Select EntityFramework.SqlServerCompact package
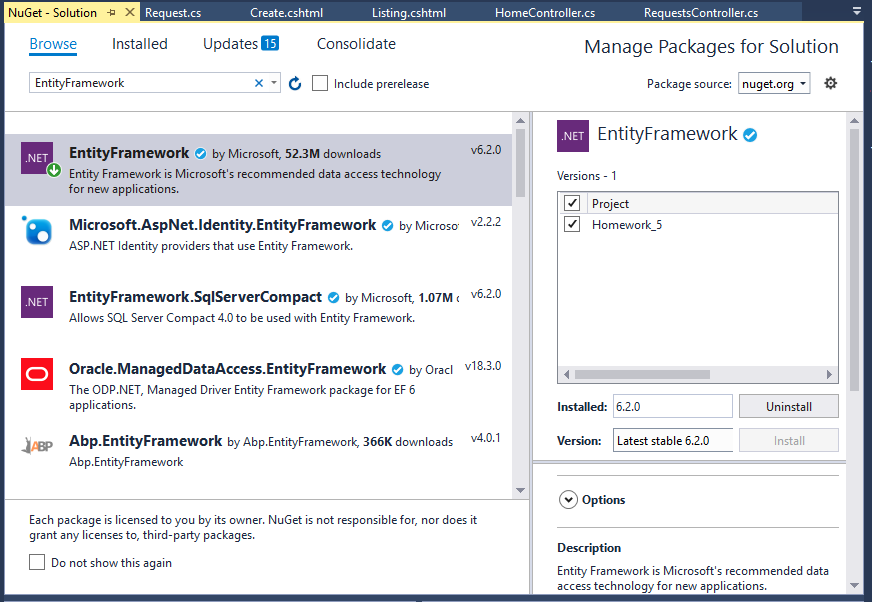Viewport: 872px width, 602px height. click(x=259, y=314)
